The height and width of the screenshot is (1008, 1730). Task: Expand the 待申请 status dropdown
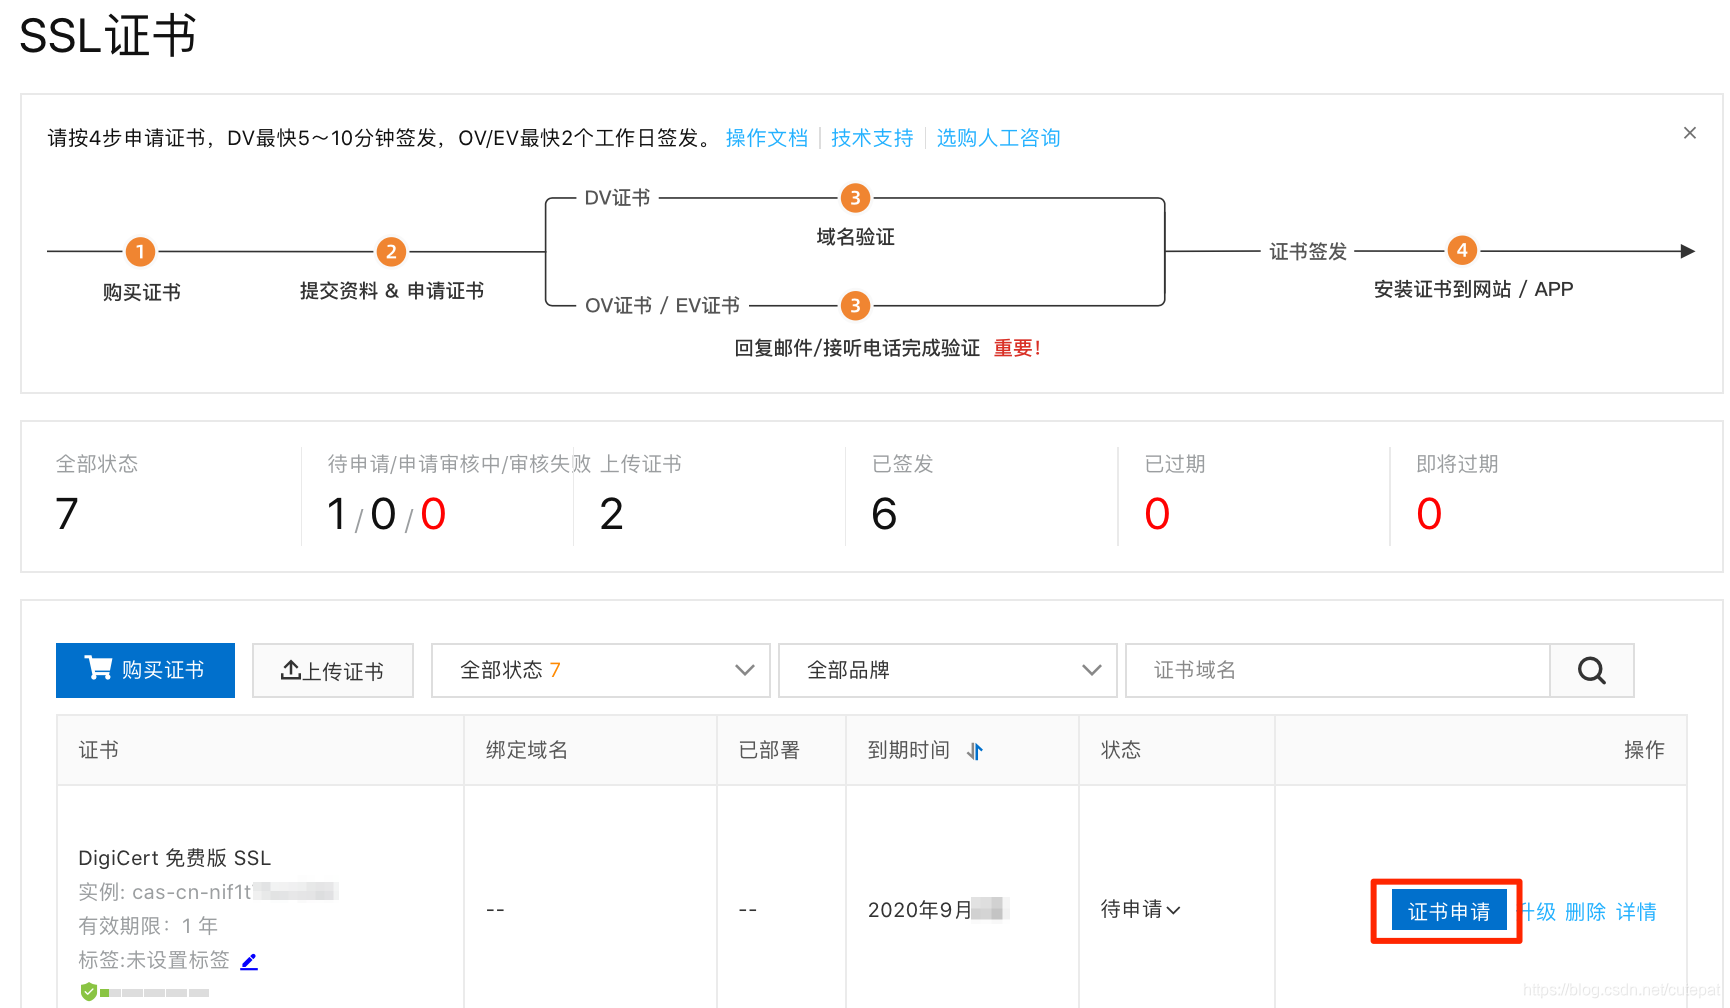click(1141, 909)
